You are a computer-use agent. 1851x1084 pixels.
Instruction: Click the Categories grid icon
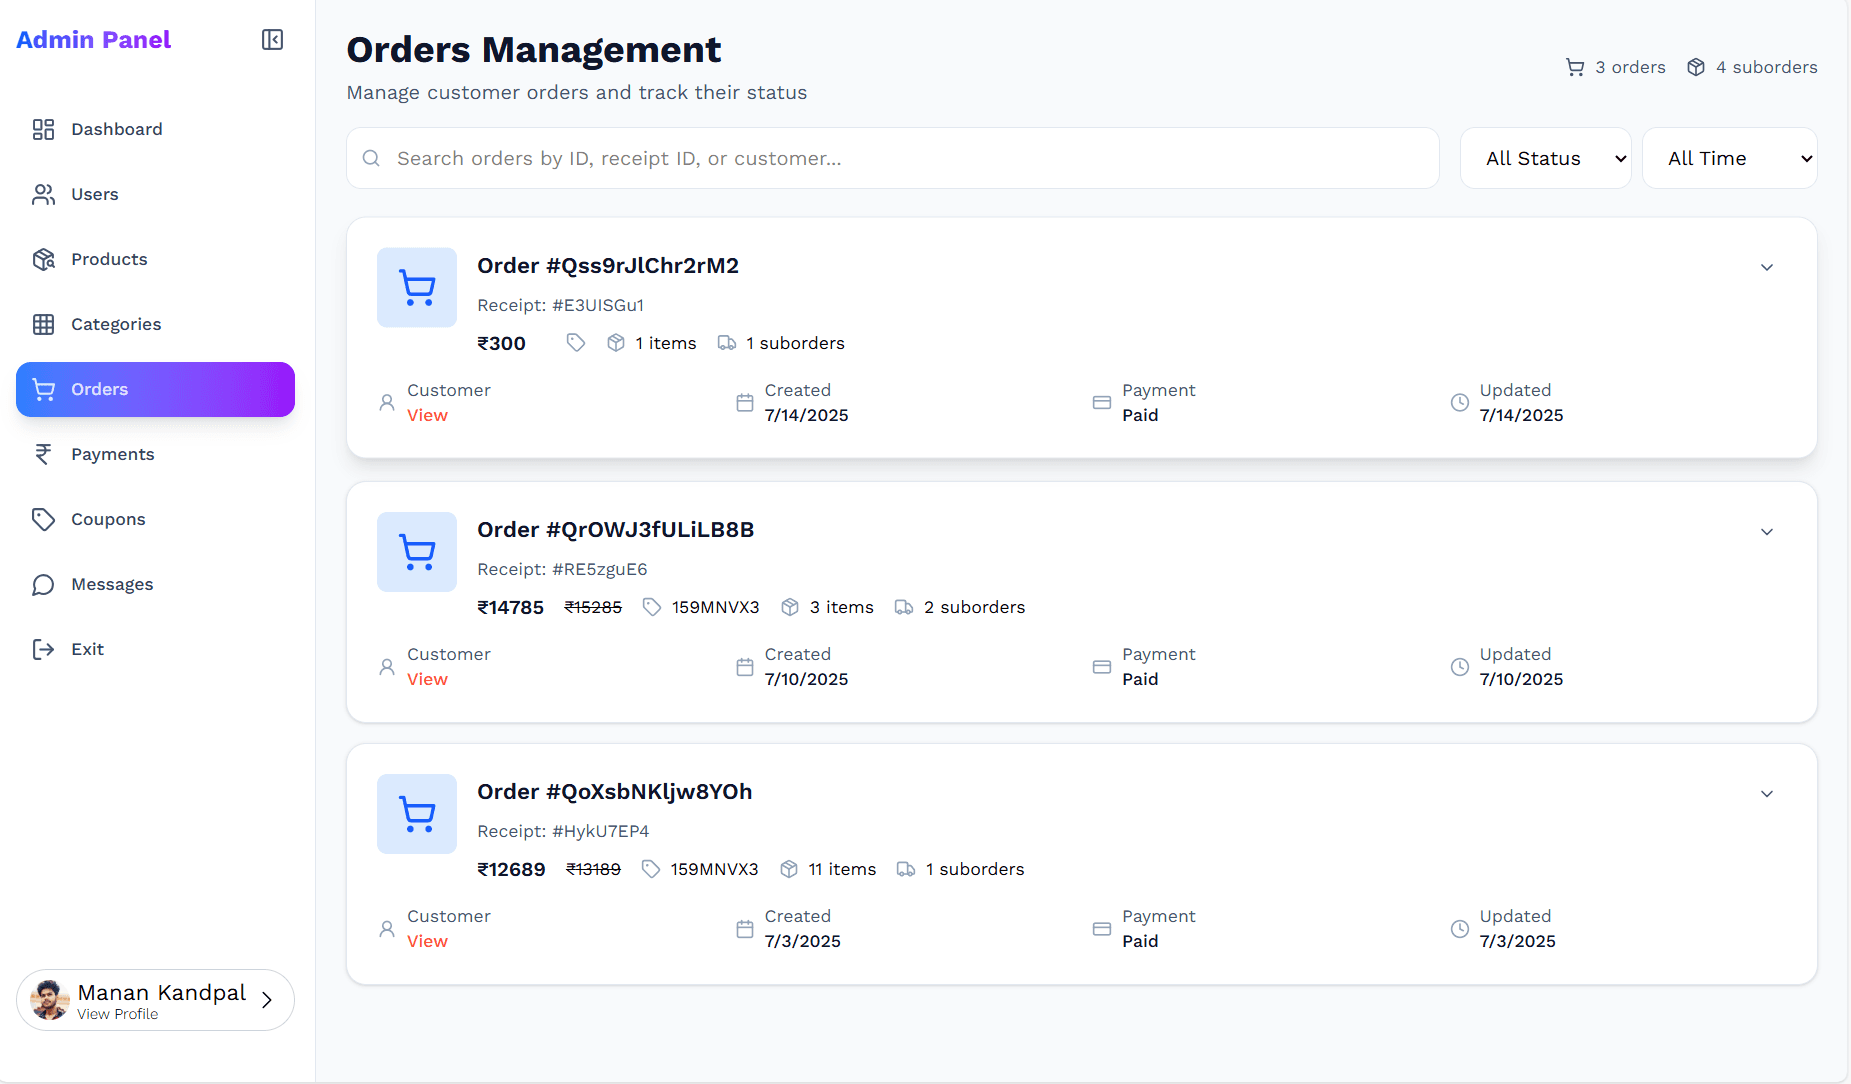(44, 323)
